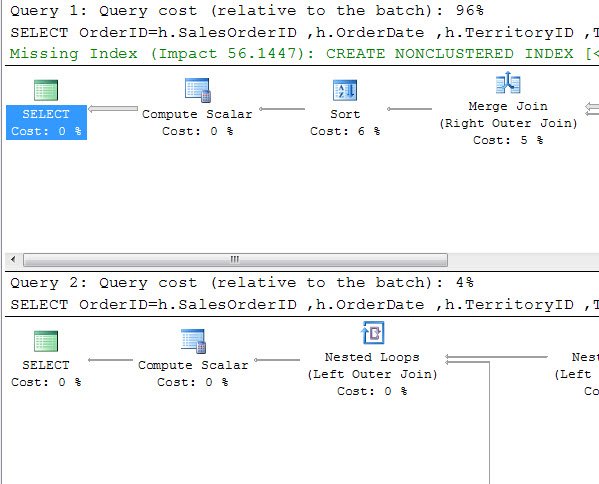This screenshot has height=484, width=599.
Task: Click the Query 2 Compute Scalar icon
Action: (x=193, y=341)
